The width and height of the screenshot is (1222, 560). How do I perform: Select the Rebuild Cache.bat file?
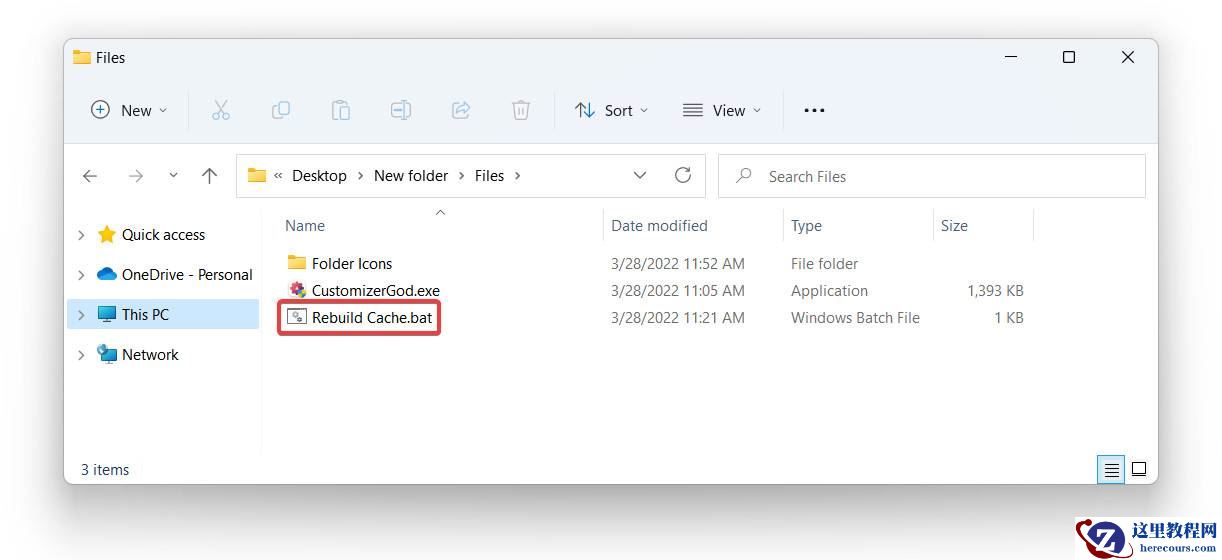pyautogui.click(x=371, y=318)
